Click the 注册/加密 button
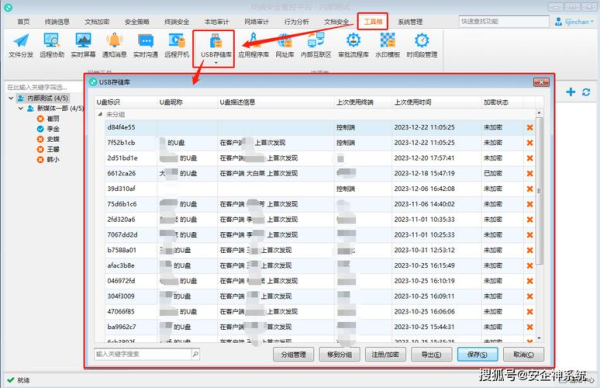This screenshot has height=388, width=600. [x=385, y=355]
